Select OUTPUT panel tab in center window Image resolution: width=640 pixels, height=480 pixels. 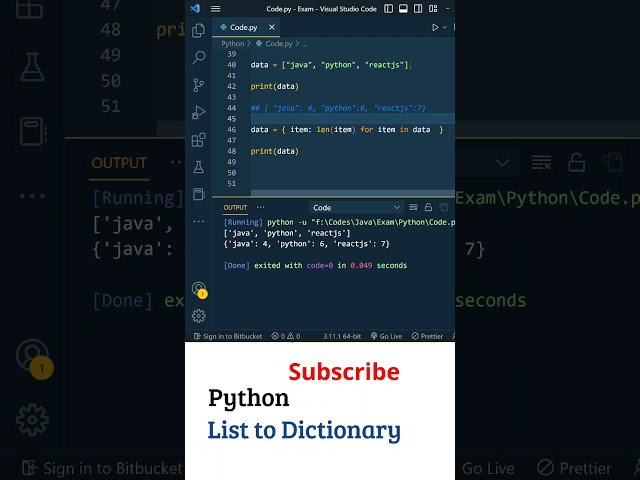point(235,208)
